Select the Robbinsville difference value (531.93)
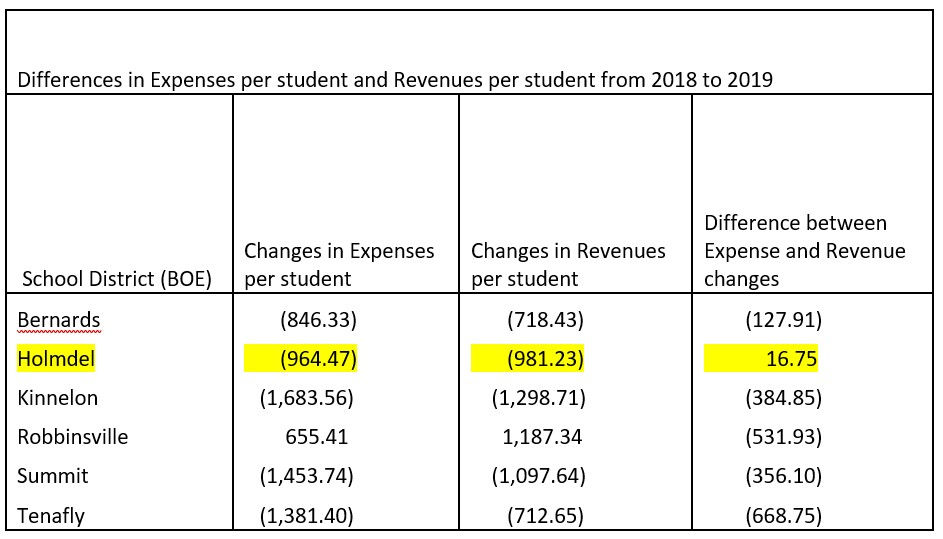 (784, 437)
